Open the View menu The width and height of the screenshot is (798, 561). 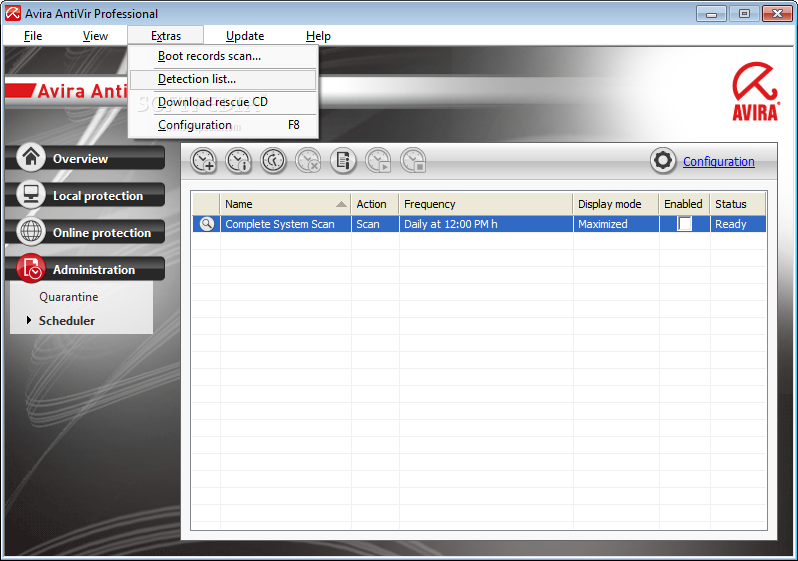click(95, 36)
